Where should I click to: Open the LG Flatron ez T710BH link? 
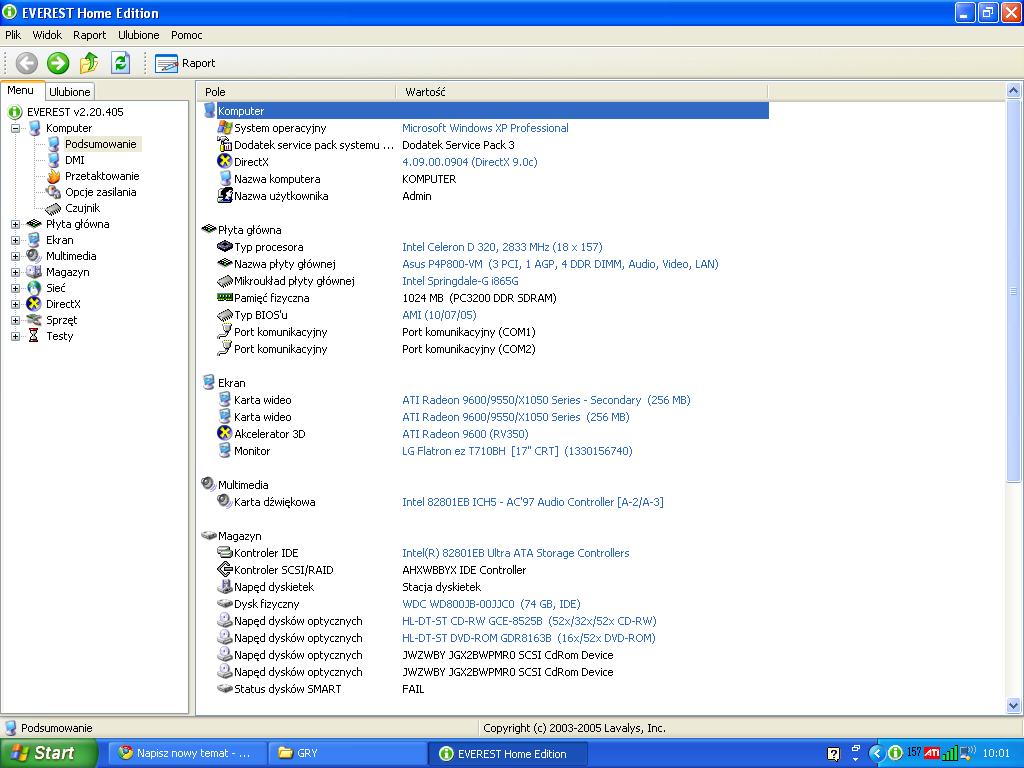point(517,451)
